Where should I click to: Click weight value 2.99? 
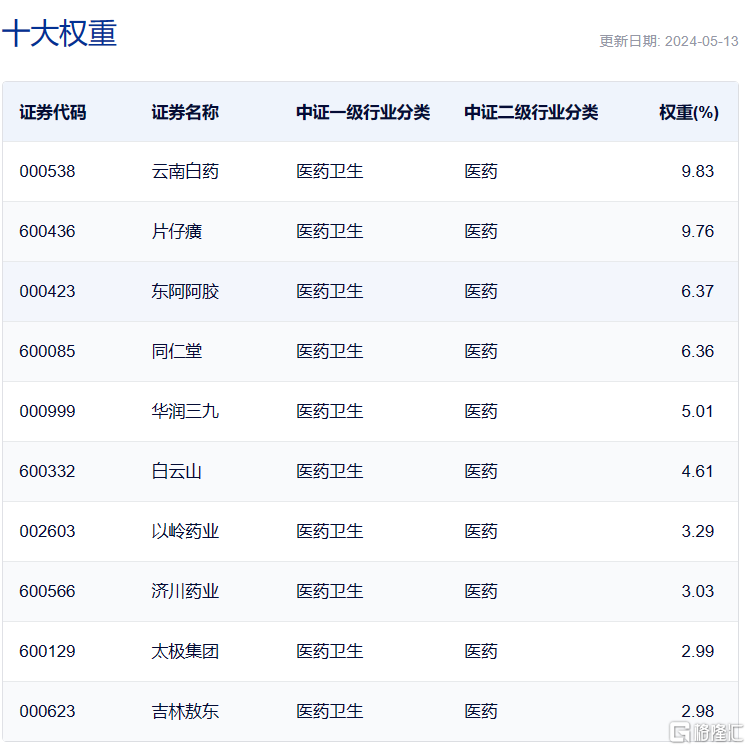pos(698,651)
